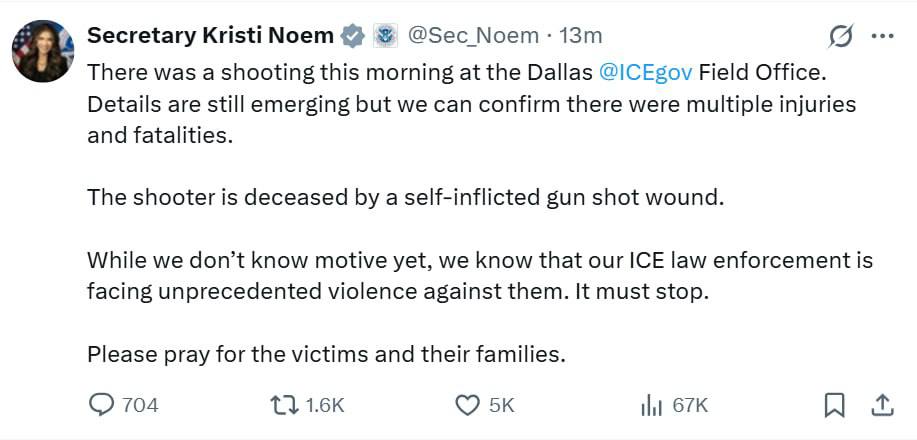
Task: Open the three-dot more options menu
Action: (x=882, y=36)
